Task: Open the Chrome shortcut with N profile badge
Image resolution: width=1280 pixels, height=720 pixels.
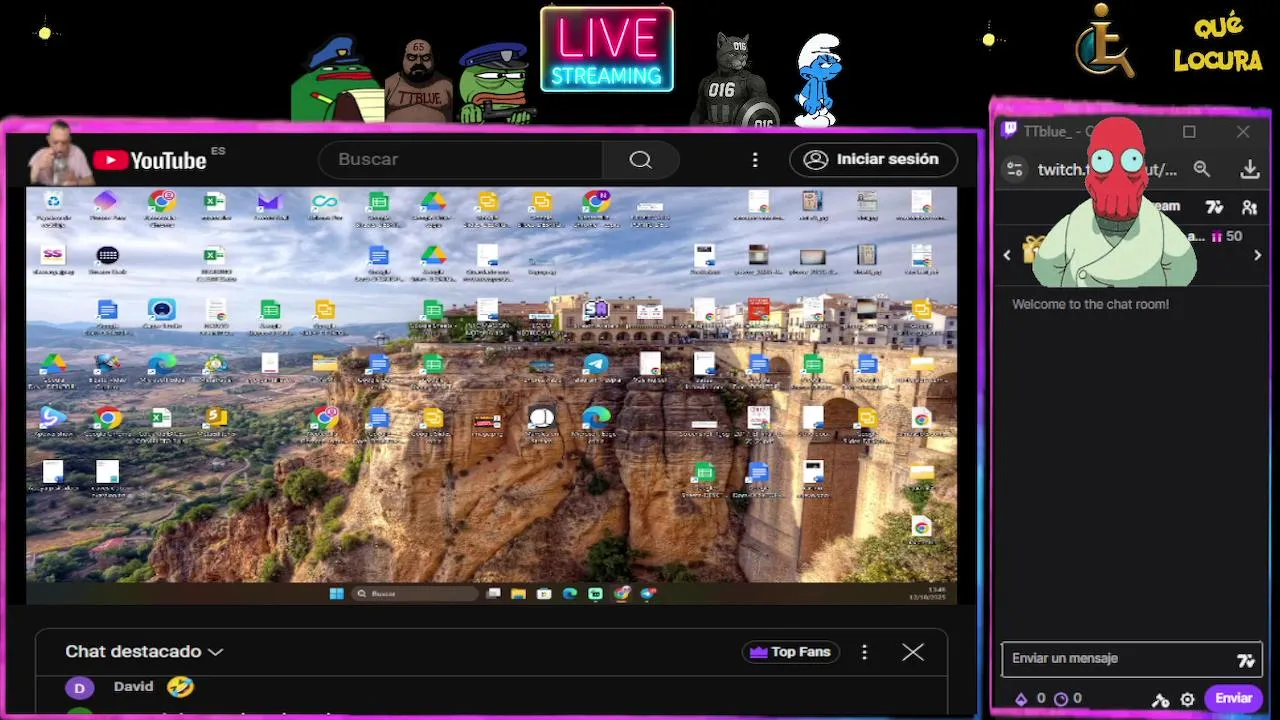Action: click(597, 202)
